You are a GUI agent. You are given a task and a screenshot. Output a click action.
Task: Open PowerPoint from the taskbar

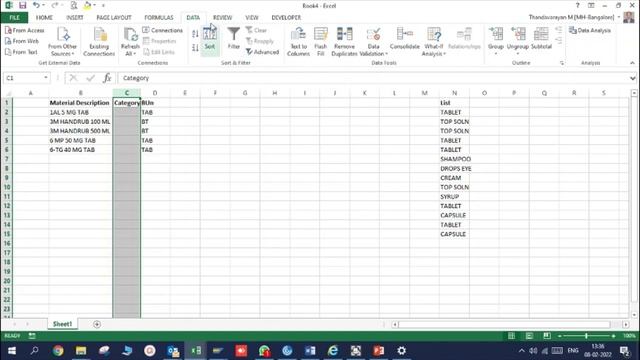[x=378, y=351]
